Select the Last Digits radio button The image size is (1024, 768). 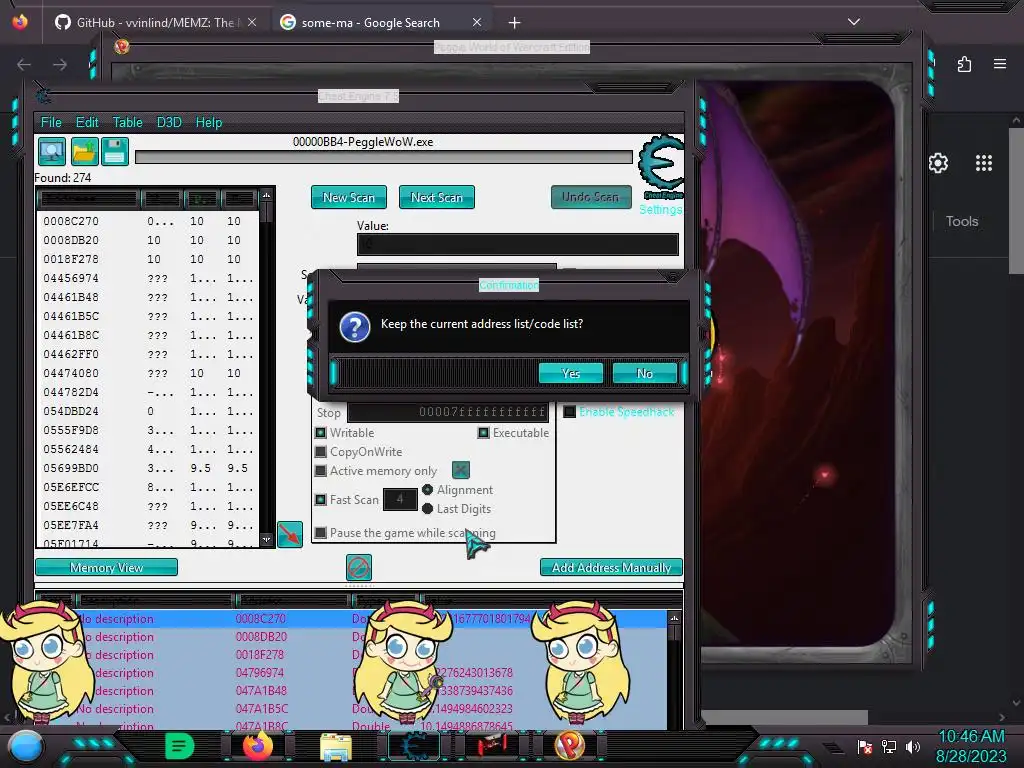coord(427,508)
